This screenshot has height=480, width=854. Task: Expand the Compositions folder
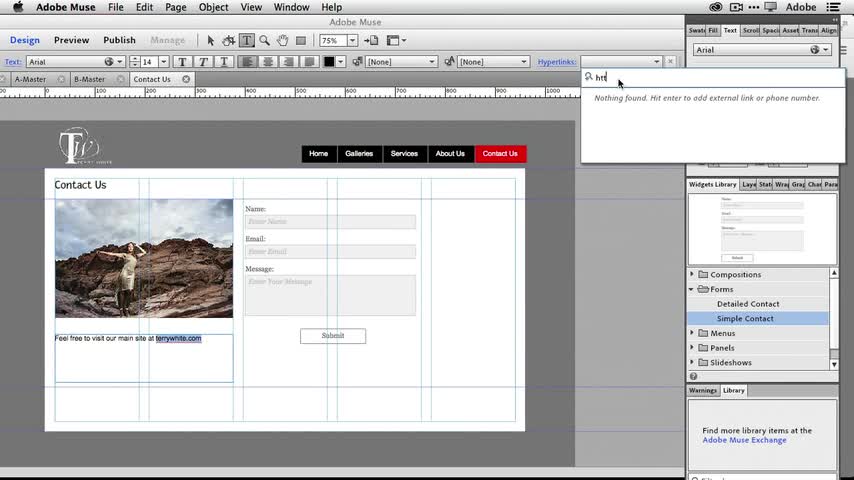pyautogui.click(x=692, y=275)
